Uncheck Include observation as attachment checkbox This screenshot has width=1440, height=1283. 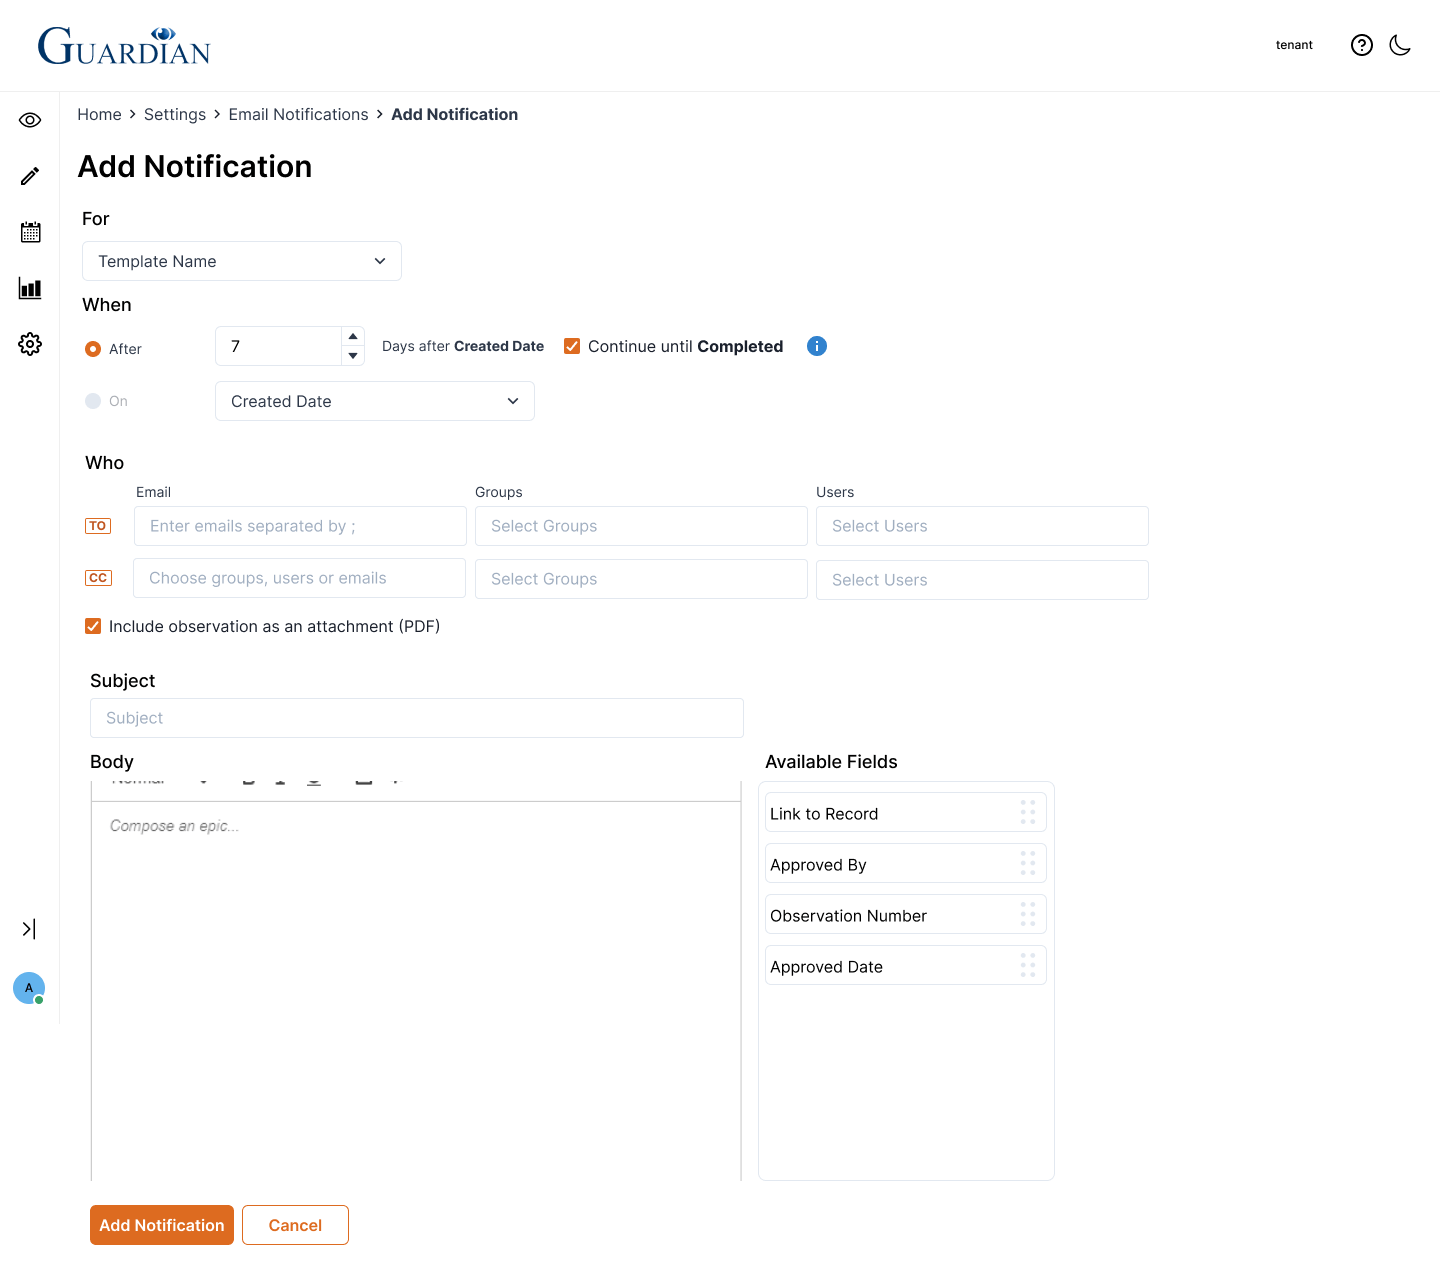point(93,626)
